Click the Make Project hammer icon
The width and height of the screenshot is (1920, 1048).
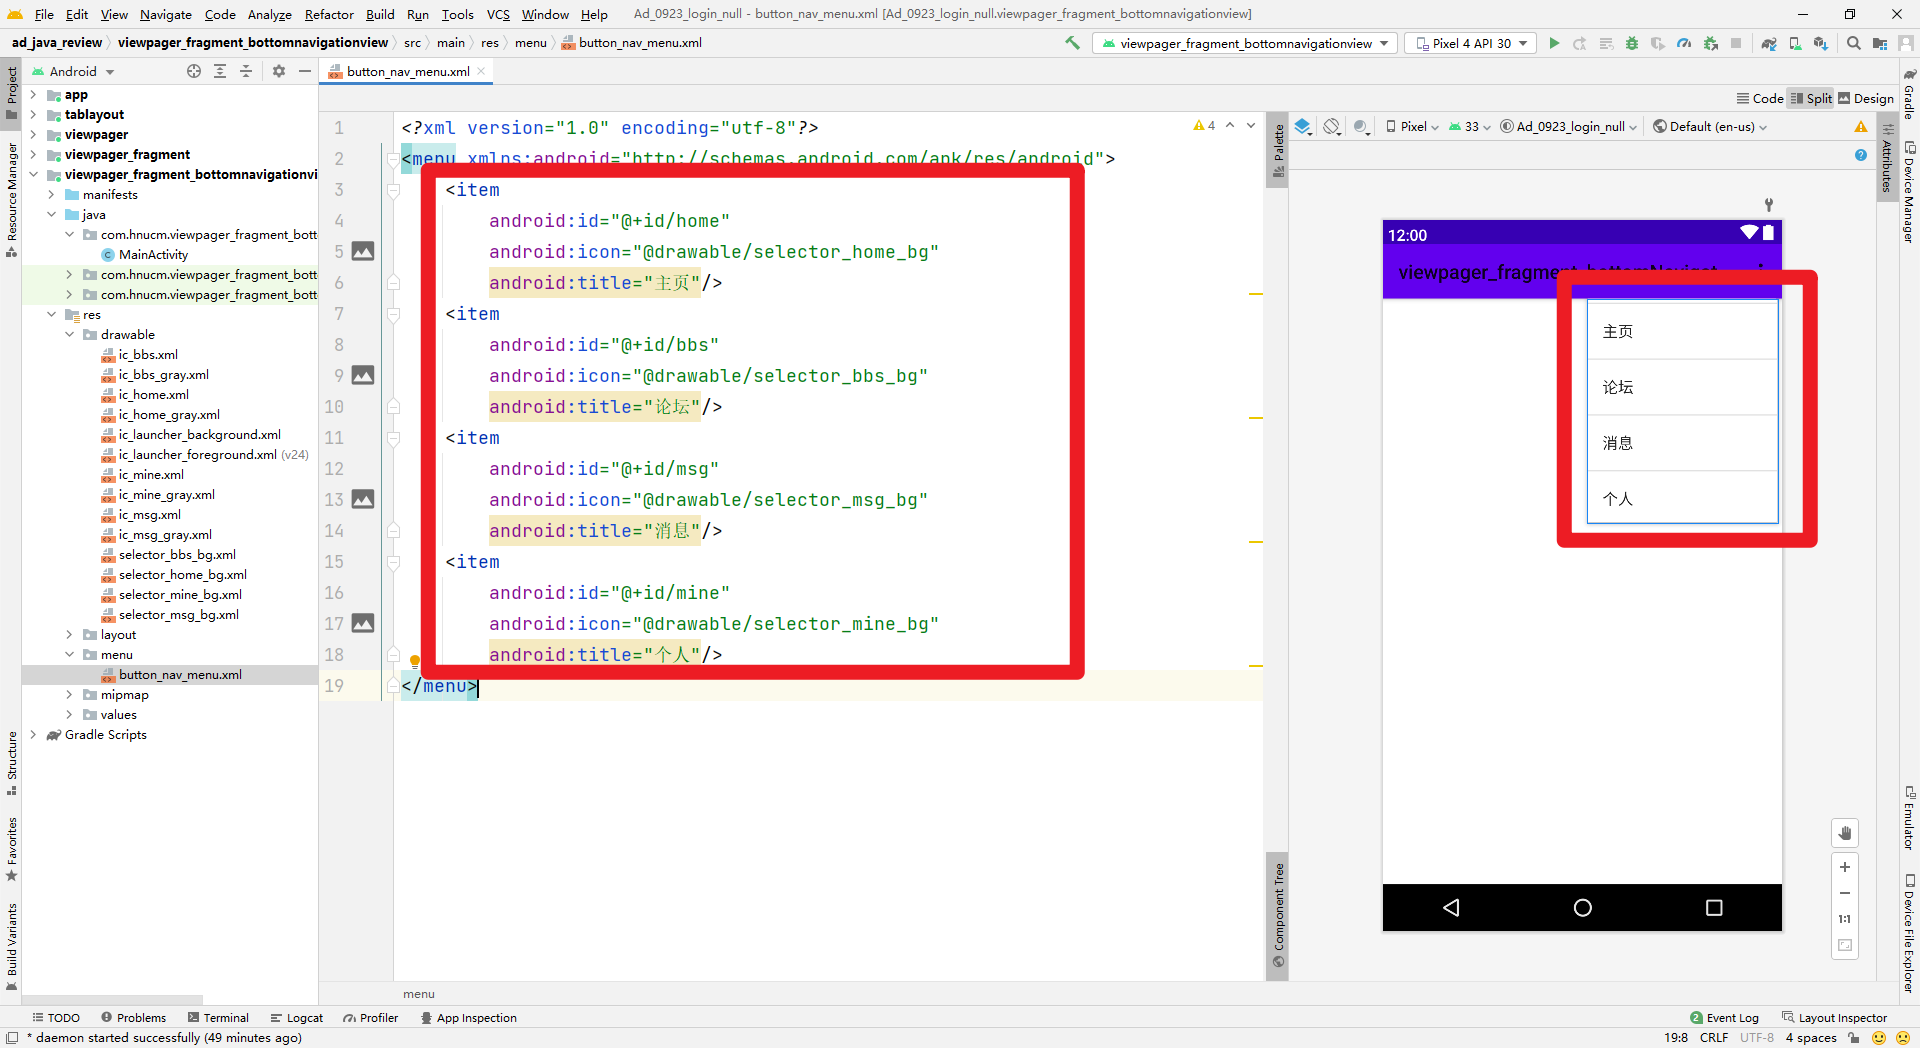[1072, 43]
